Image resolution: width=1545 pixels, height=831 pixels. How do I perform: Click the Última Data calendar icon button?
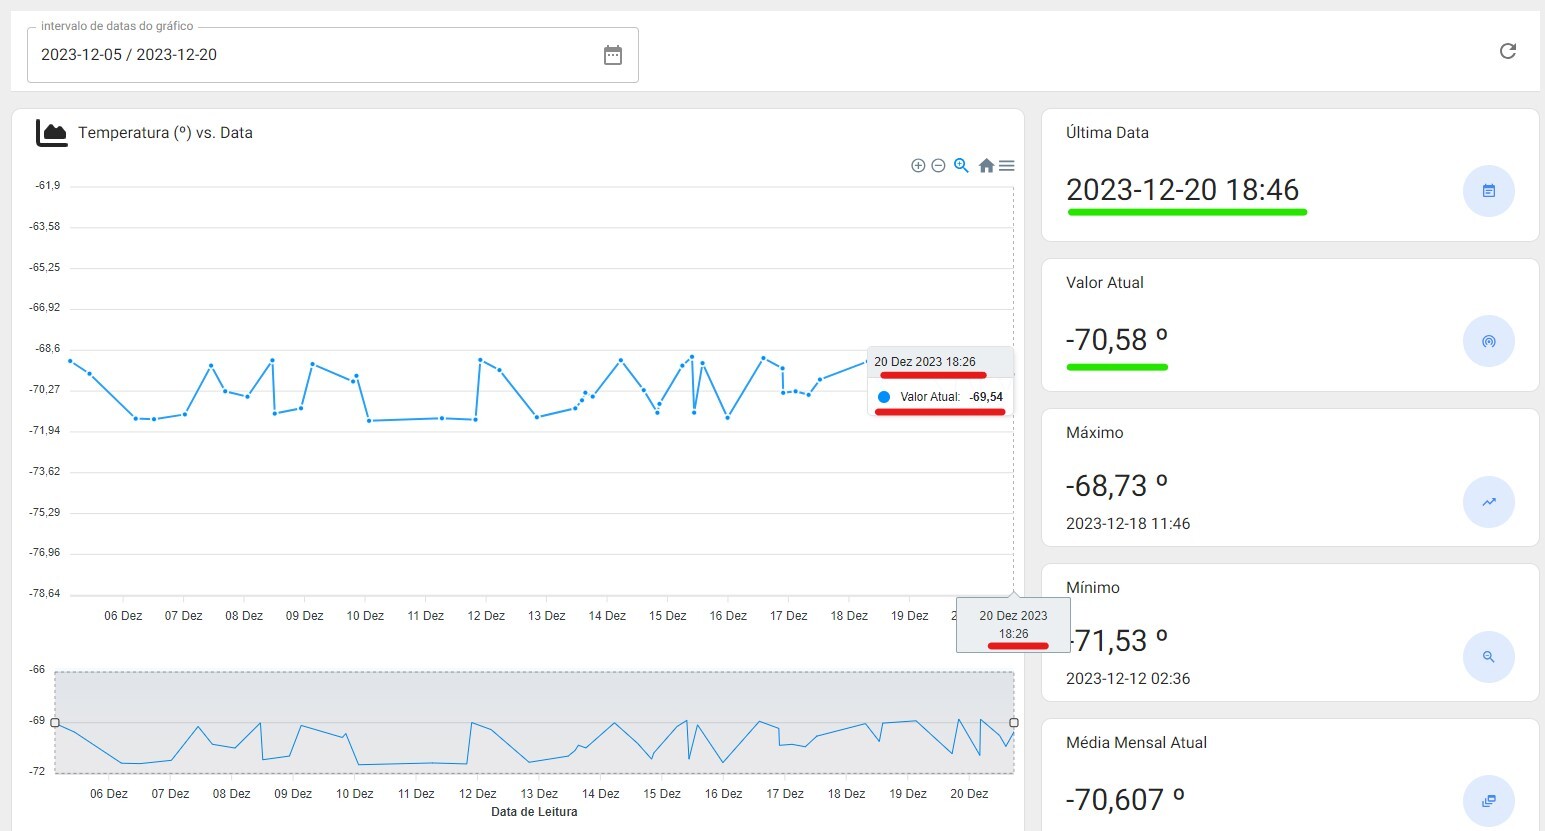[1488, 191]
